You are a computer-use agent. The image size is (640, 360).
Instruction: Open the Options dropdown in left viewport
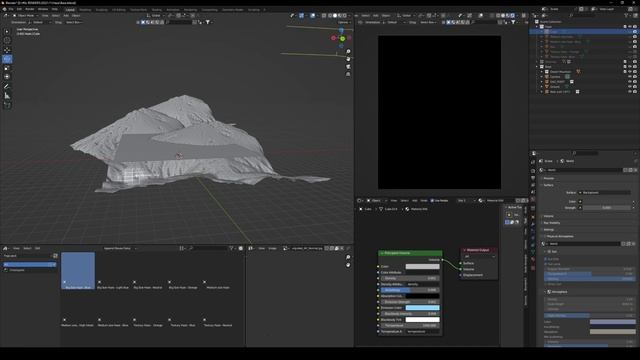pyautogui.click(x=344, y=22)
